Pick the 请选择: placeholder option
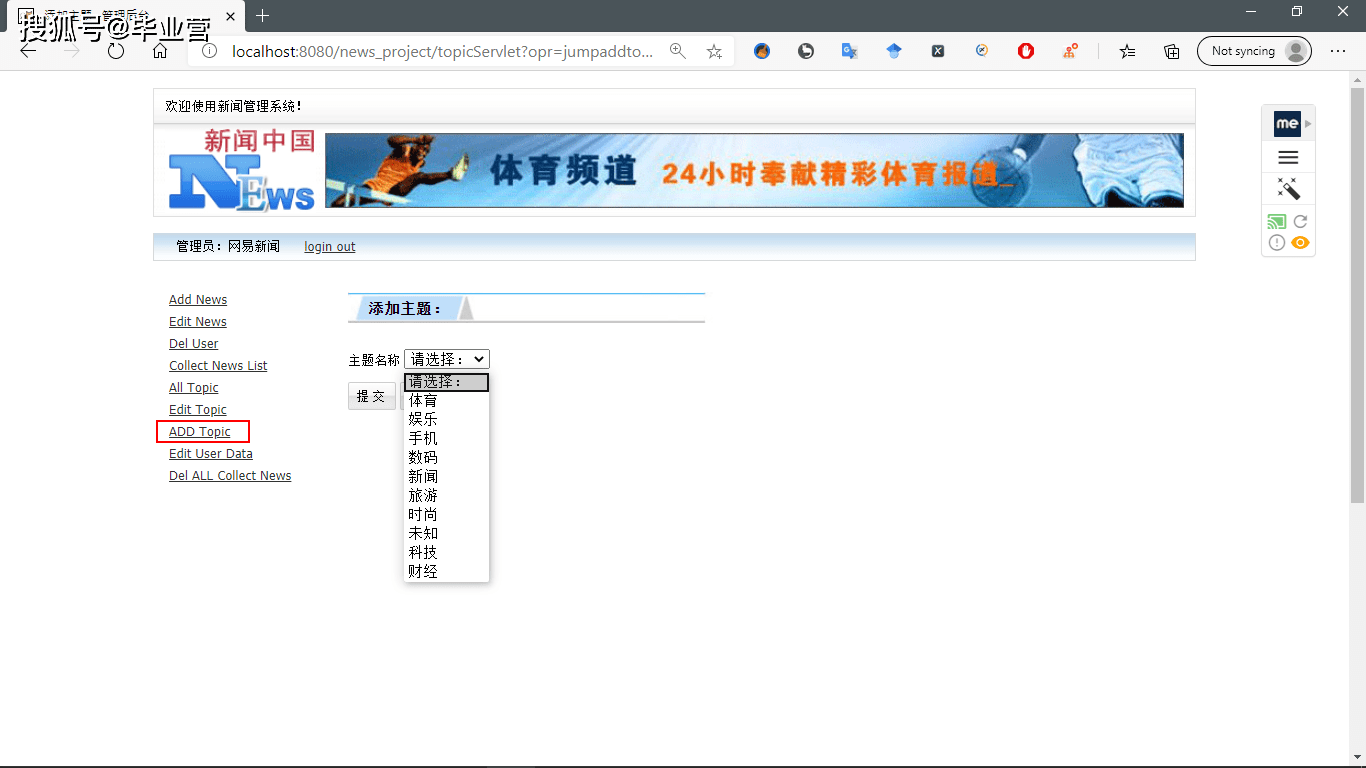 [446, 382]
